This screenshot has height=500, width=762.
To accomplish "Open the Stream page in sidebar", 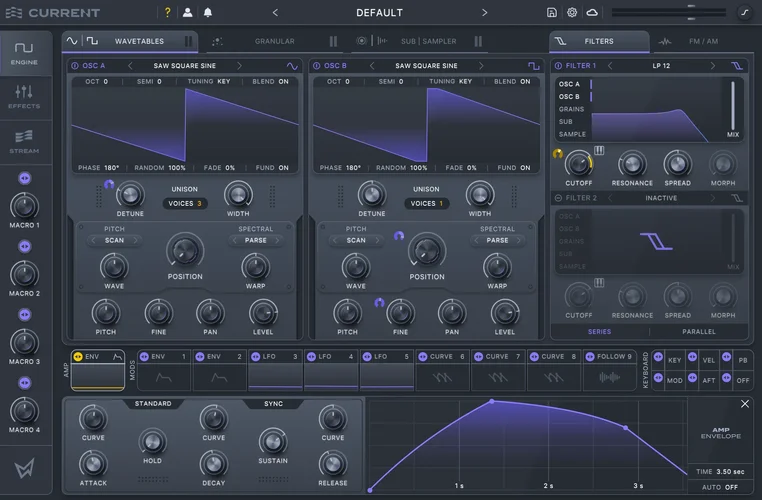I will point(24,141).
